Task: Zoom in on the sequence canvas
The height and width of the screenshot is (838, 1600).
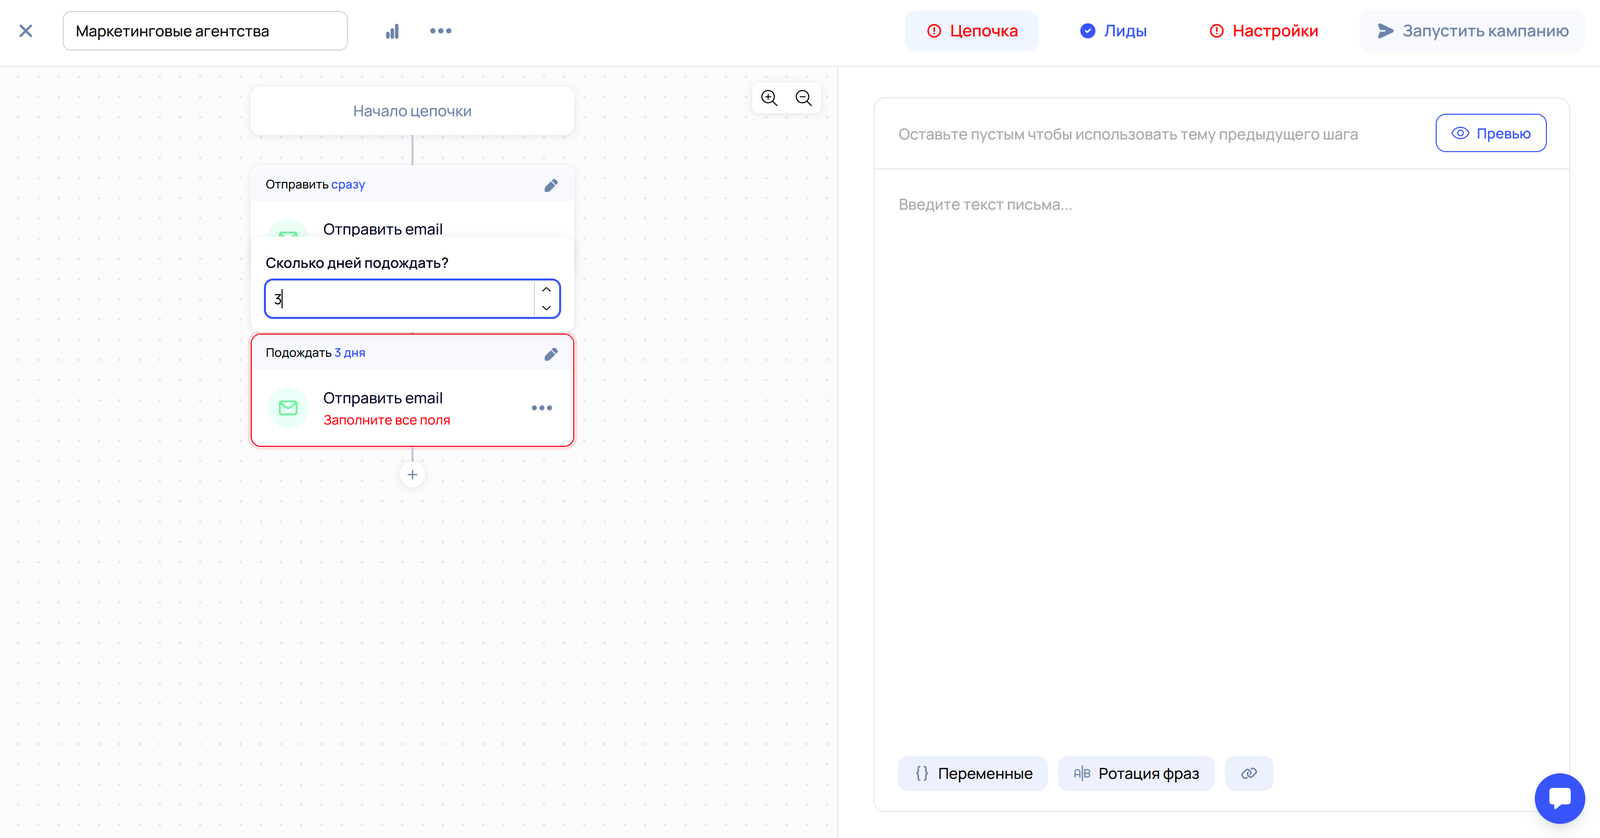Action: tap(769, 98)
